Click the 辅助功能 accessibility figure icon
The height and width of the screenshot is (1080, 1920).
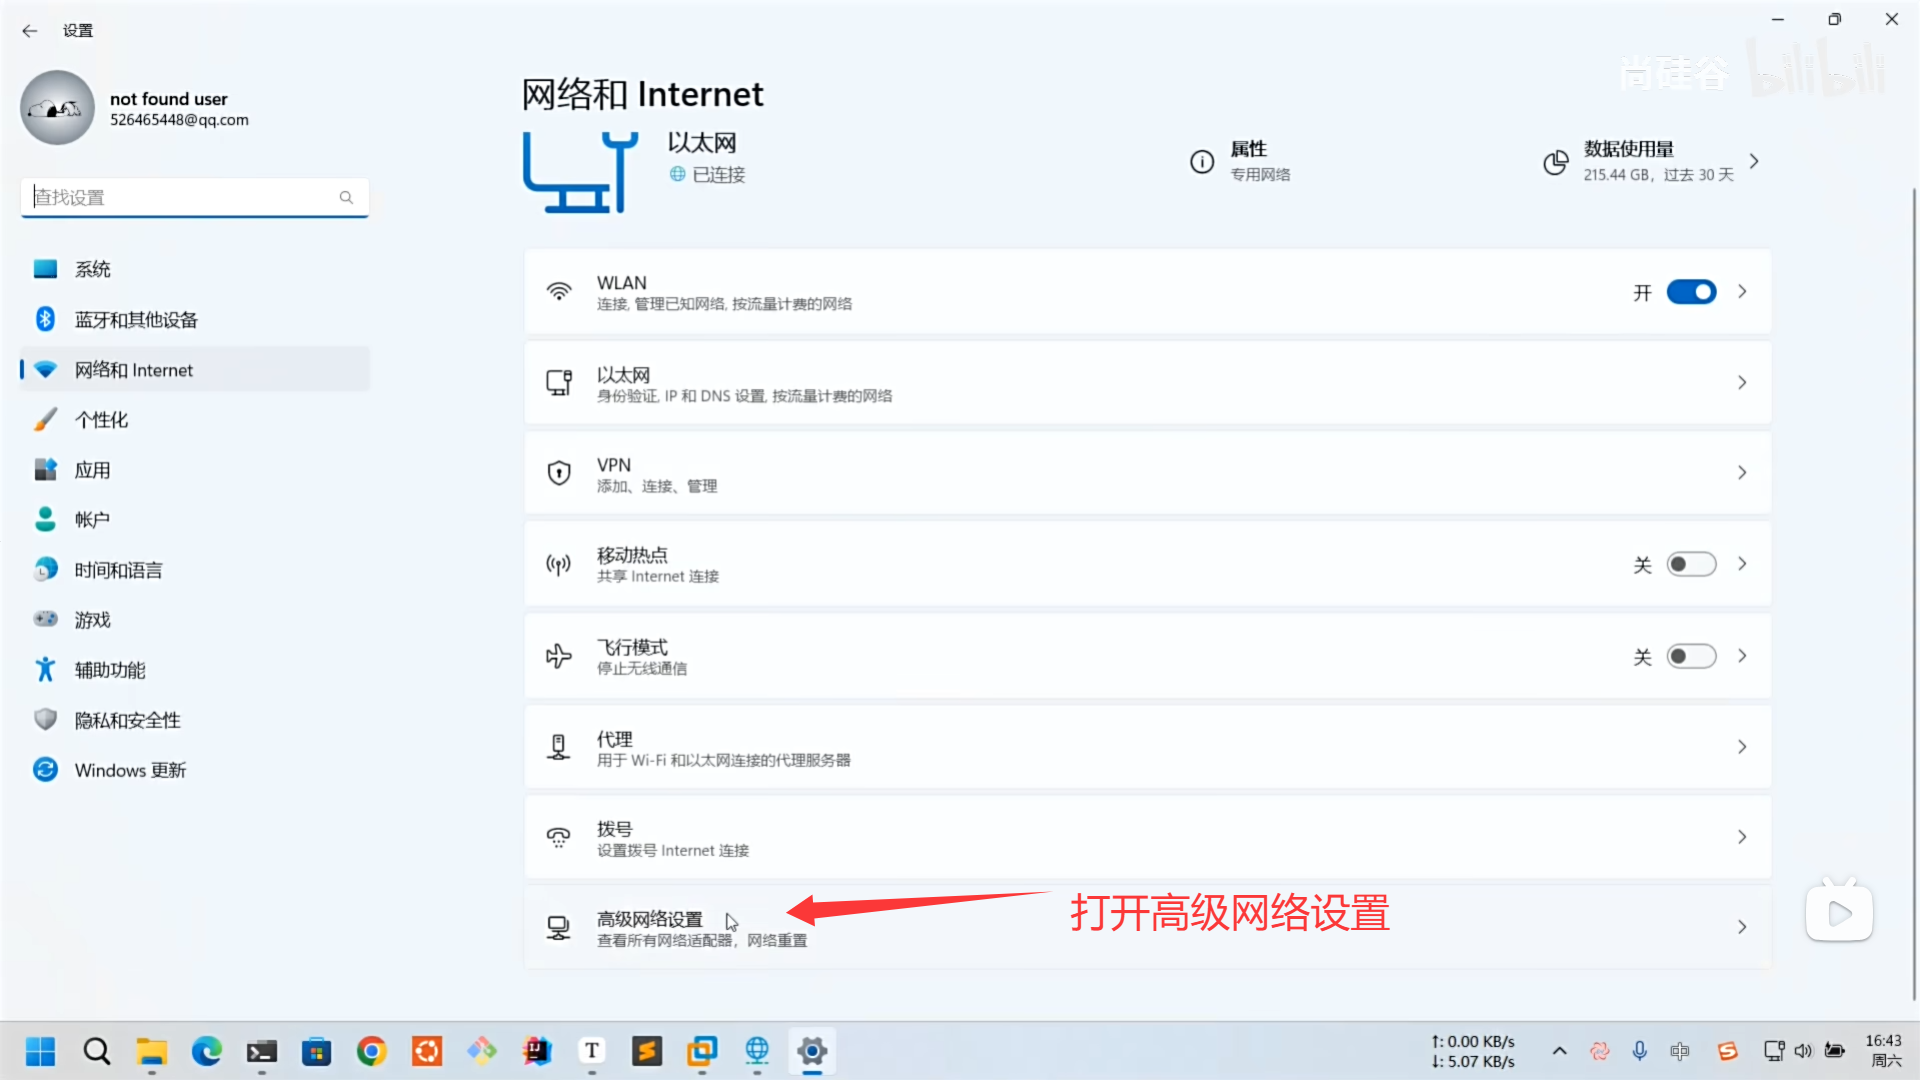point(45,669)
